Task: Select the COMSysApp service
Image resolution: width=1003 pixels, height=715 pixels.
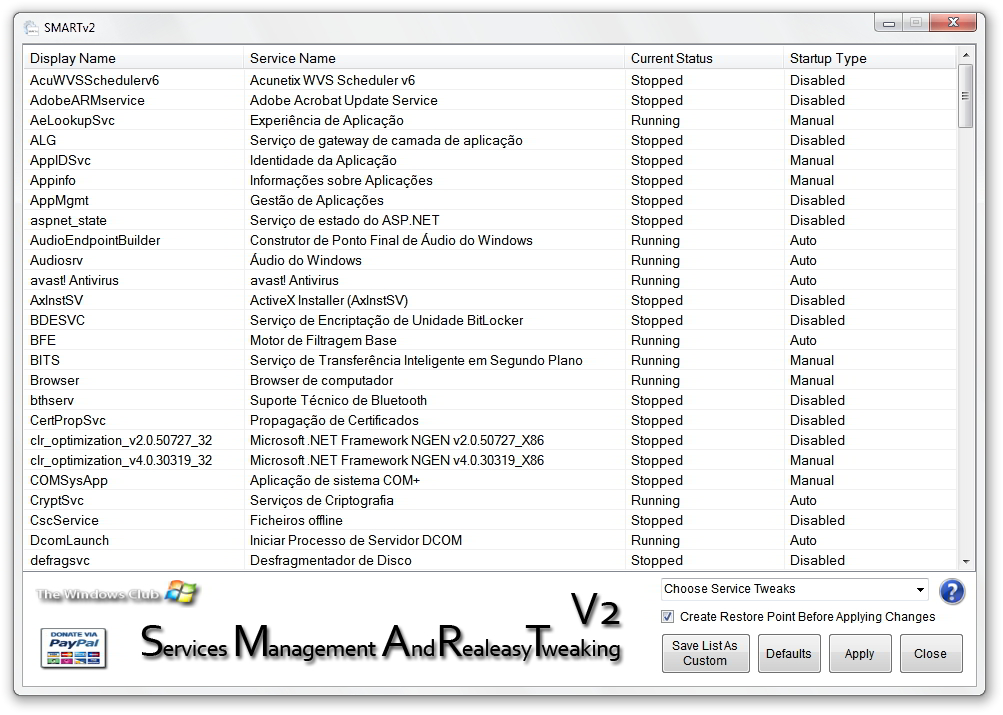Action: tap(490, 480)
